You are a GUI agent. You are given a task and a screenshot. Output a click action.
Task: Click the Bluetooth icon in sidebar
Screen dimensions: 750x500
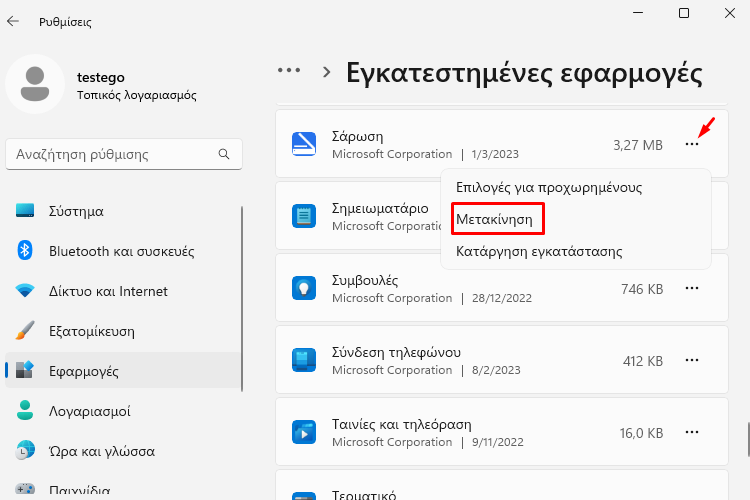[x=25, y=251]
